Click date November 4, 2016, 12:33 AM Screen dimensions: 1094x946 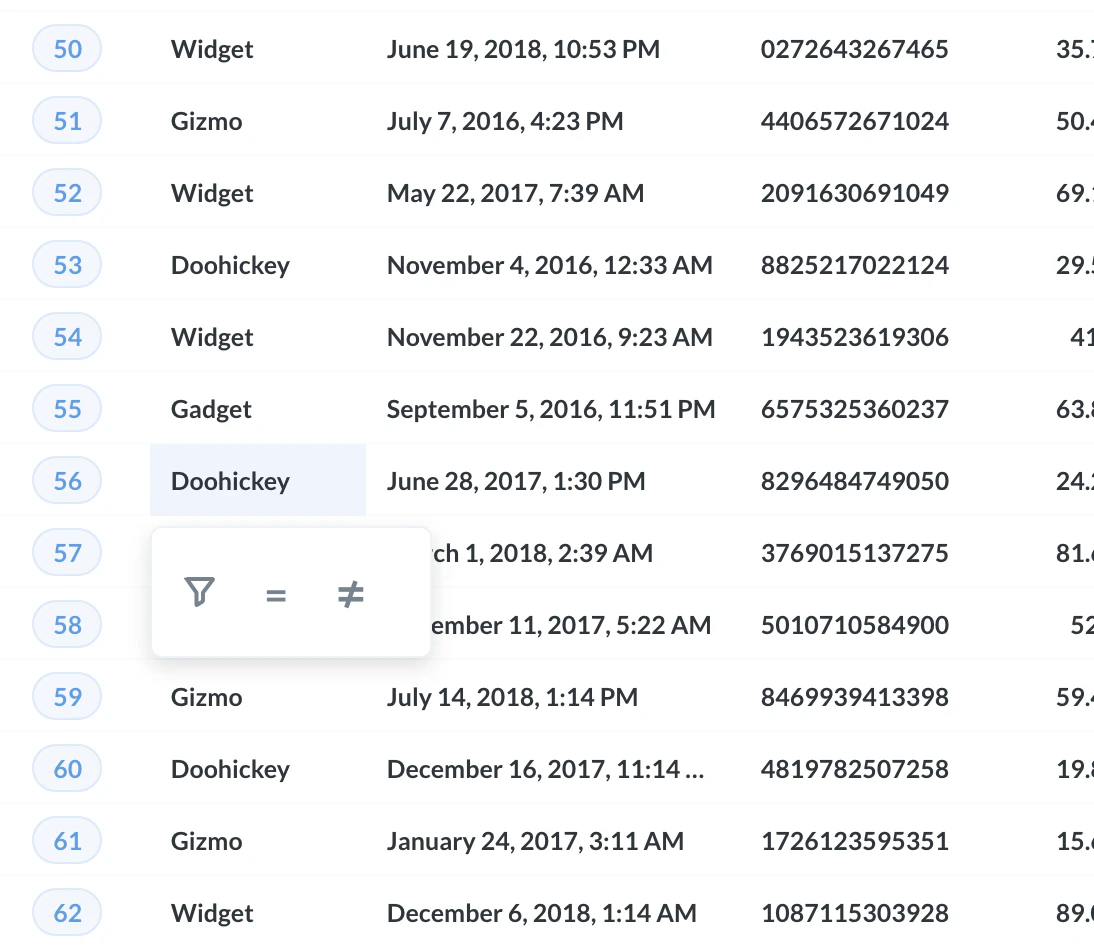[x=550, y=265]
